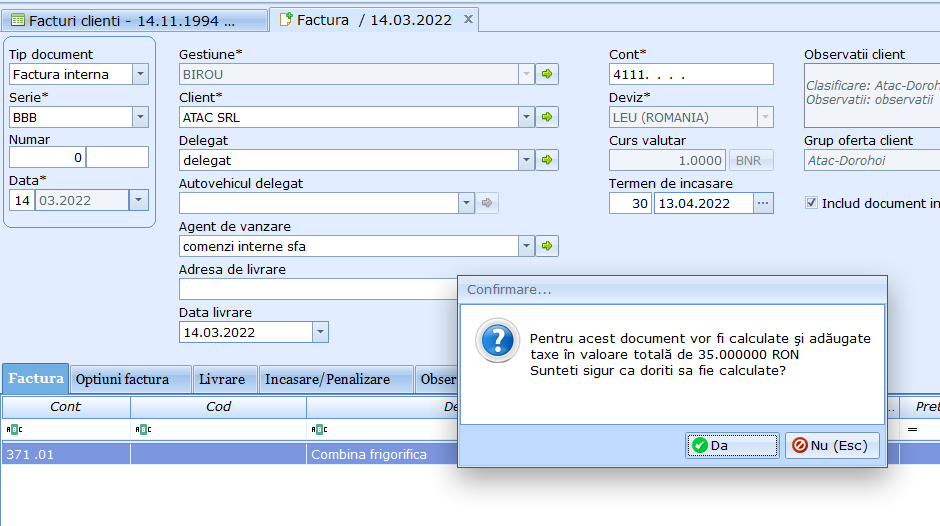Image resolution: width=940 pixels, height=526 pixels.
Task: Open Data livrare date dropdown
Action: (x=320, y=332)
